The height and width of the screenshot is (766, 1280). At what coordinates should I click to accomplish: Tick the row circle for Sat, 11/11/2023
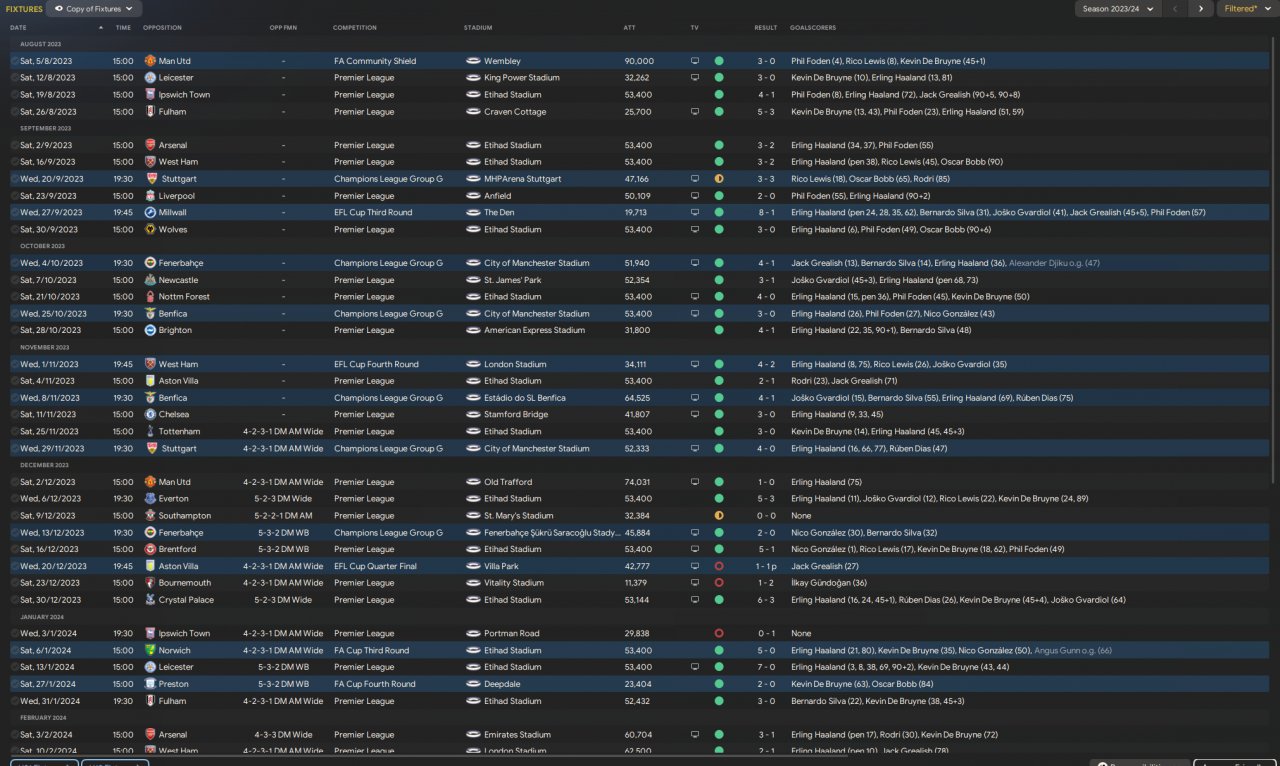click(14, 414)
